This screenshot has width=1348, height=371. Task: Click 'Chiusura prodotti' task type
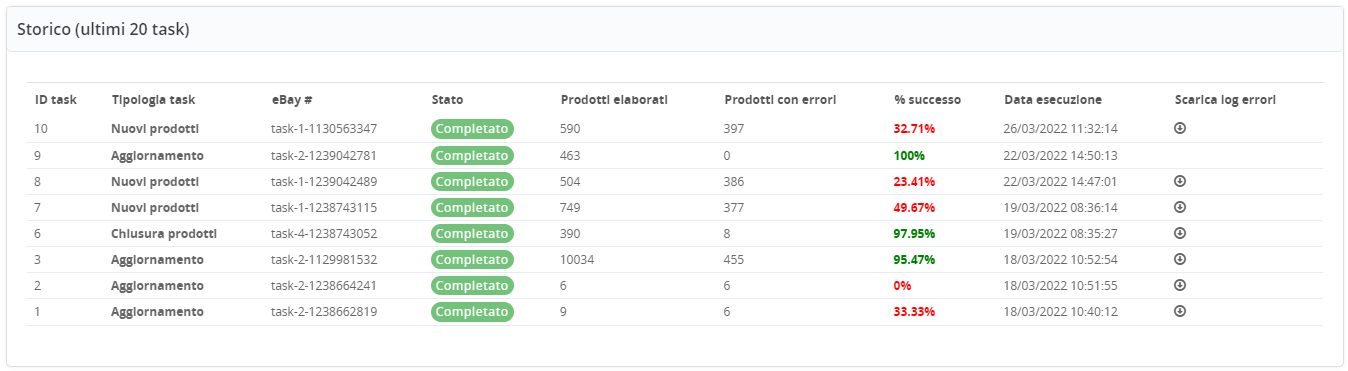(164, 233)
